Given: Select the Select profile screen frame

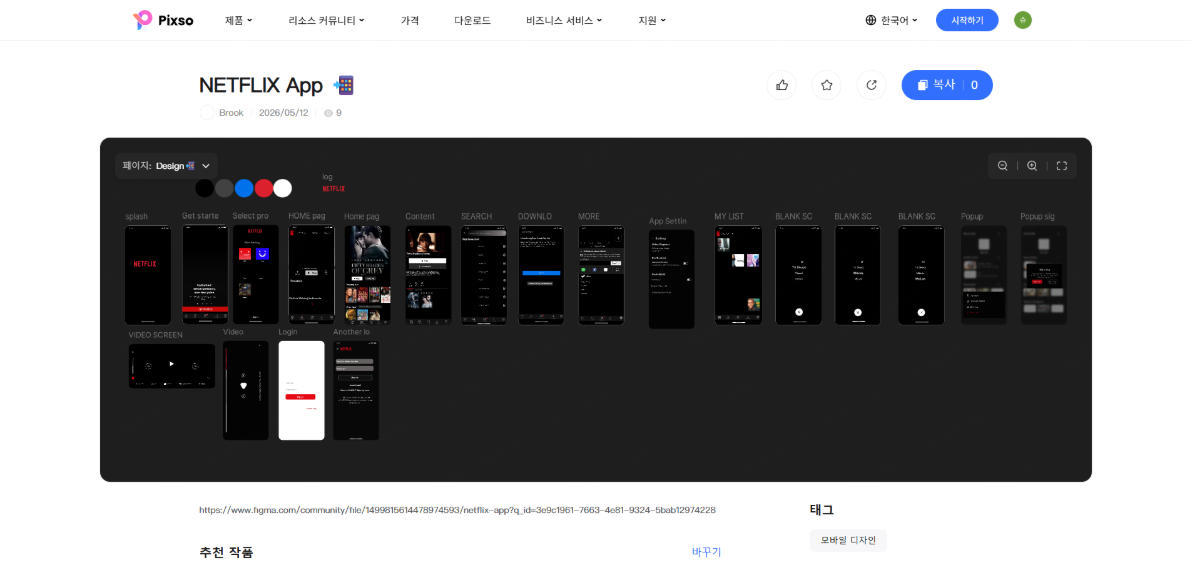Looking at the screenshot, I should (x=255, y=275).
